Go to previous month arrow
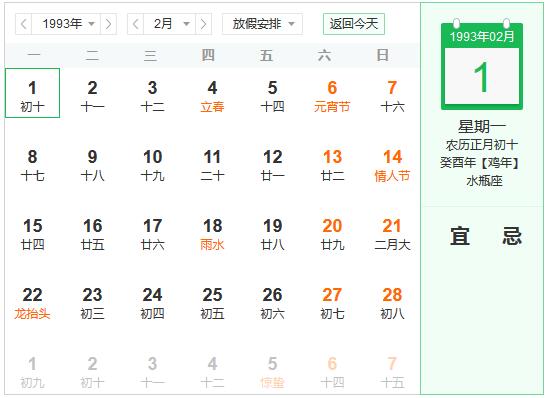Screen dimensions: 547x398 pyautogui.click(x=136, y=24)
